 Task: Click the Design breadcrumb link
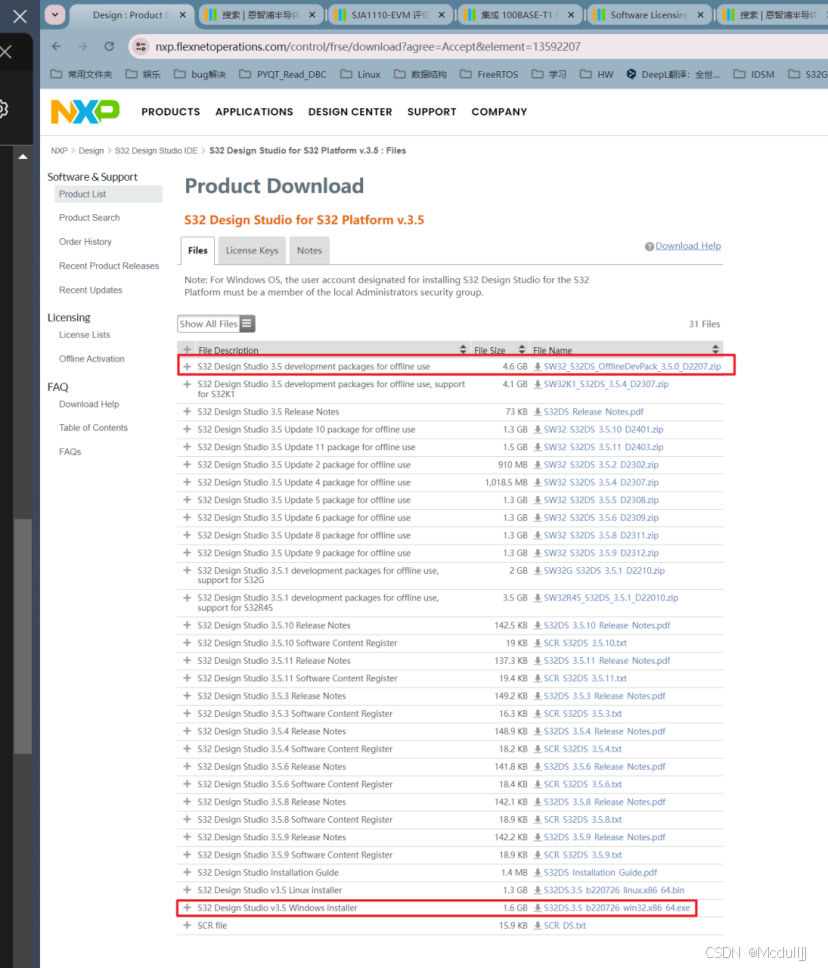[91, 151]
